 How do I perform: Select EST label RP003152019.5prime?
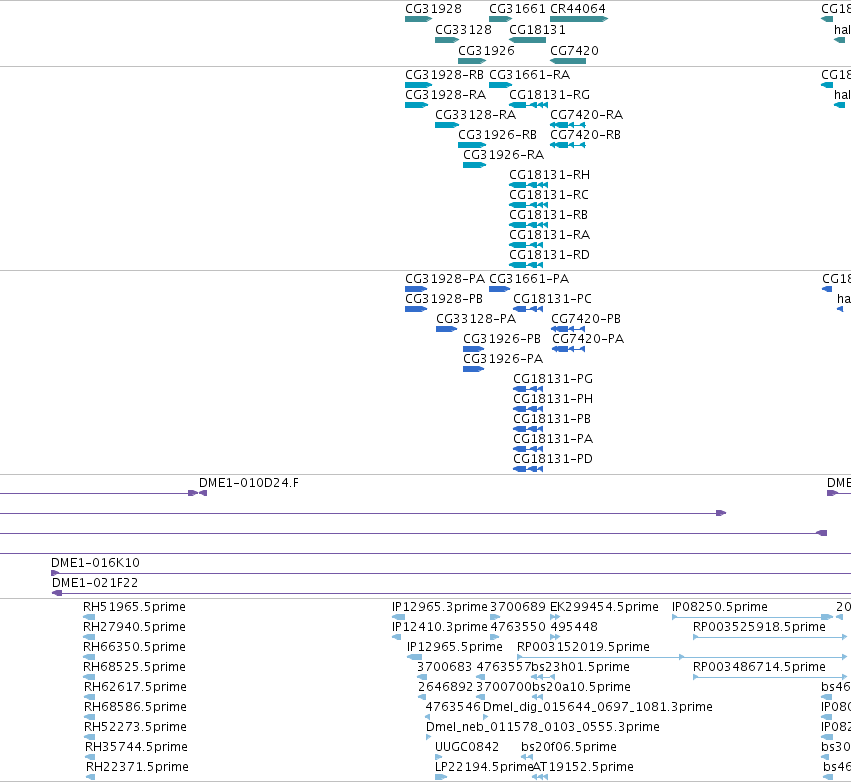(583, 647)
